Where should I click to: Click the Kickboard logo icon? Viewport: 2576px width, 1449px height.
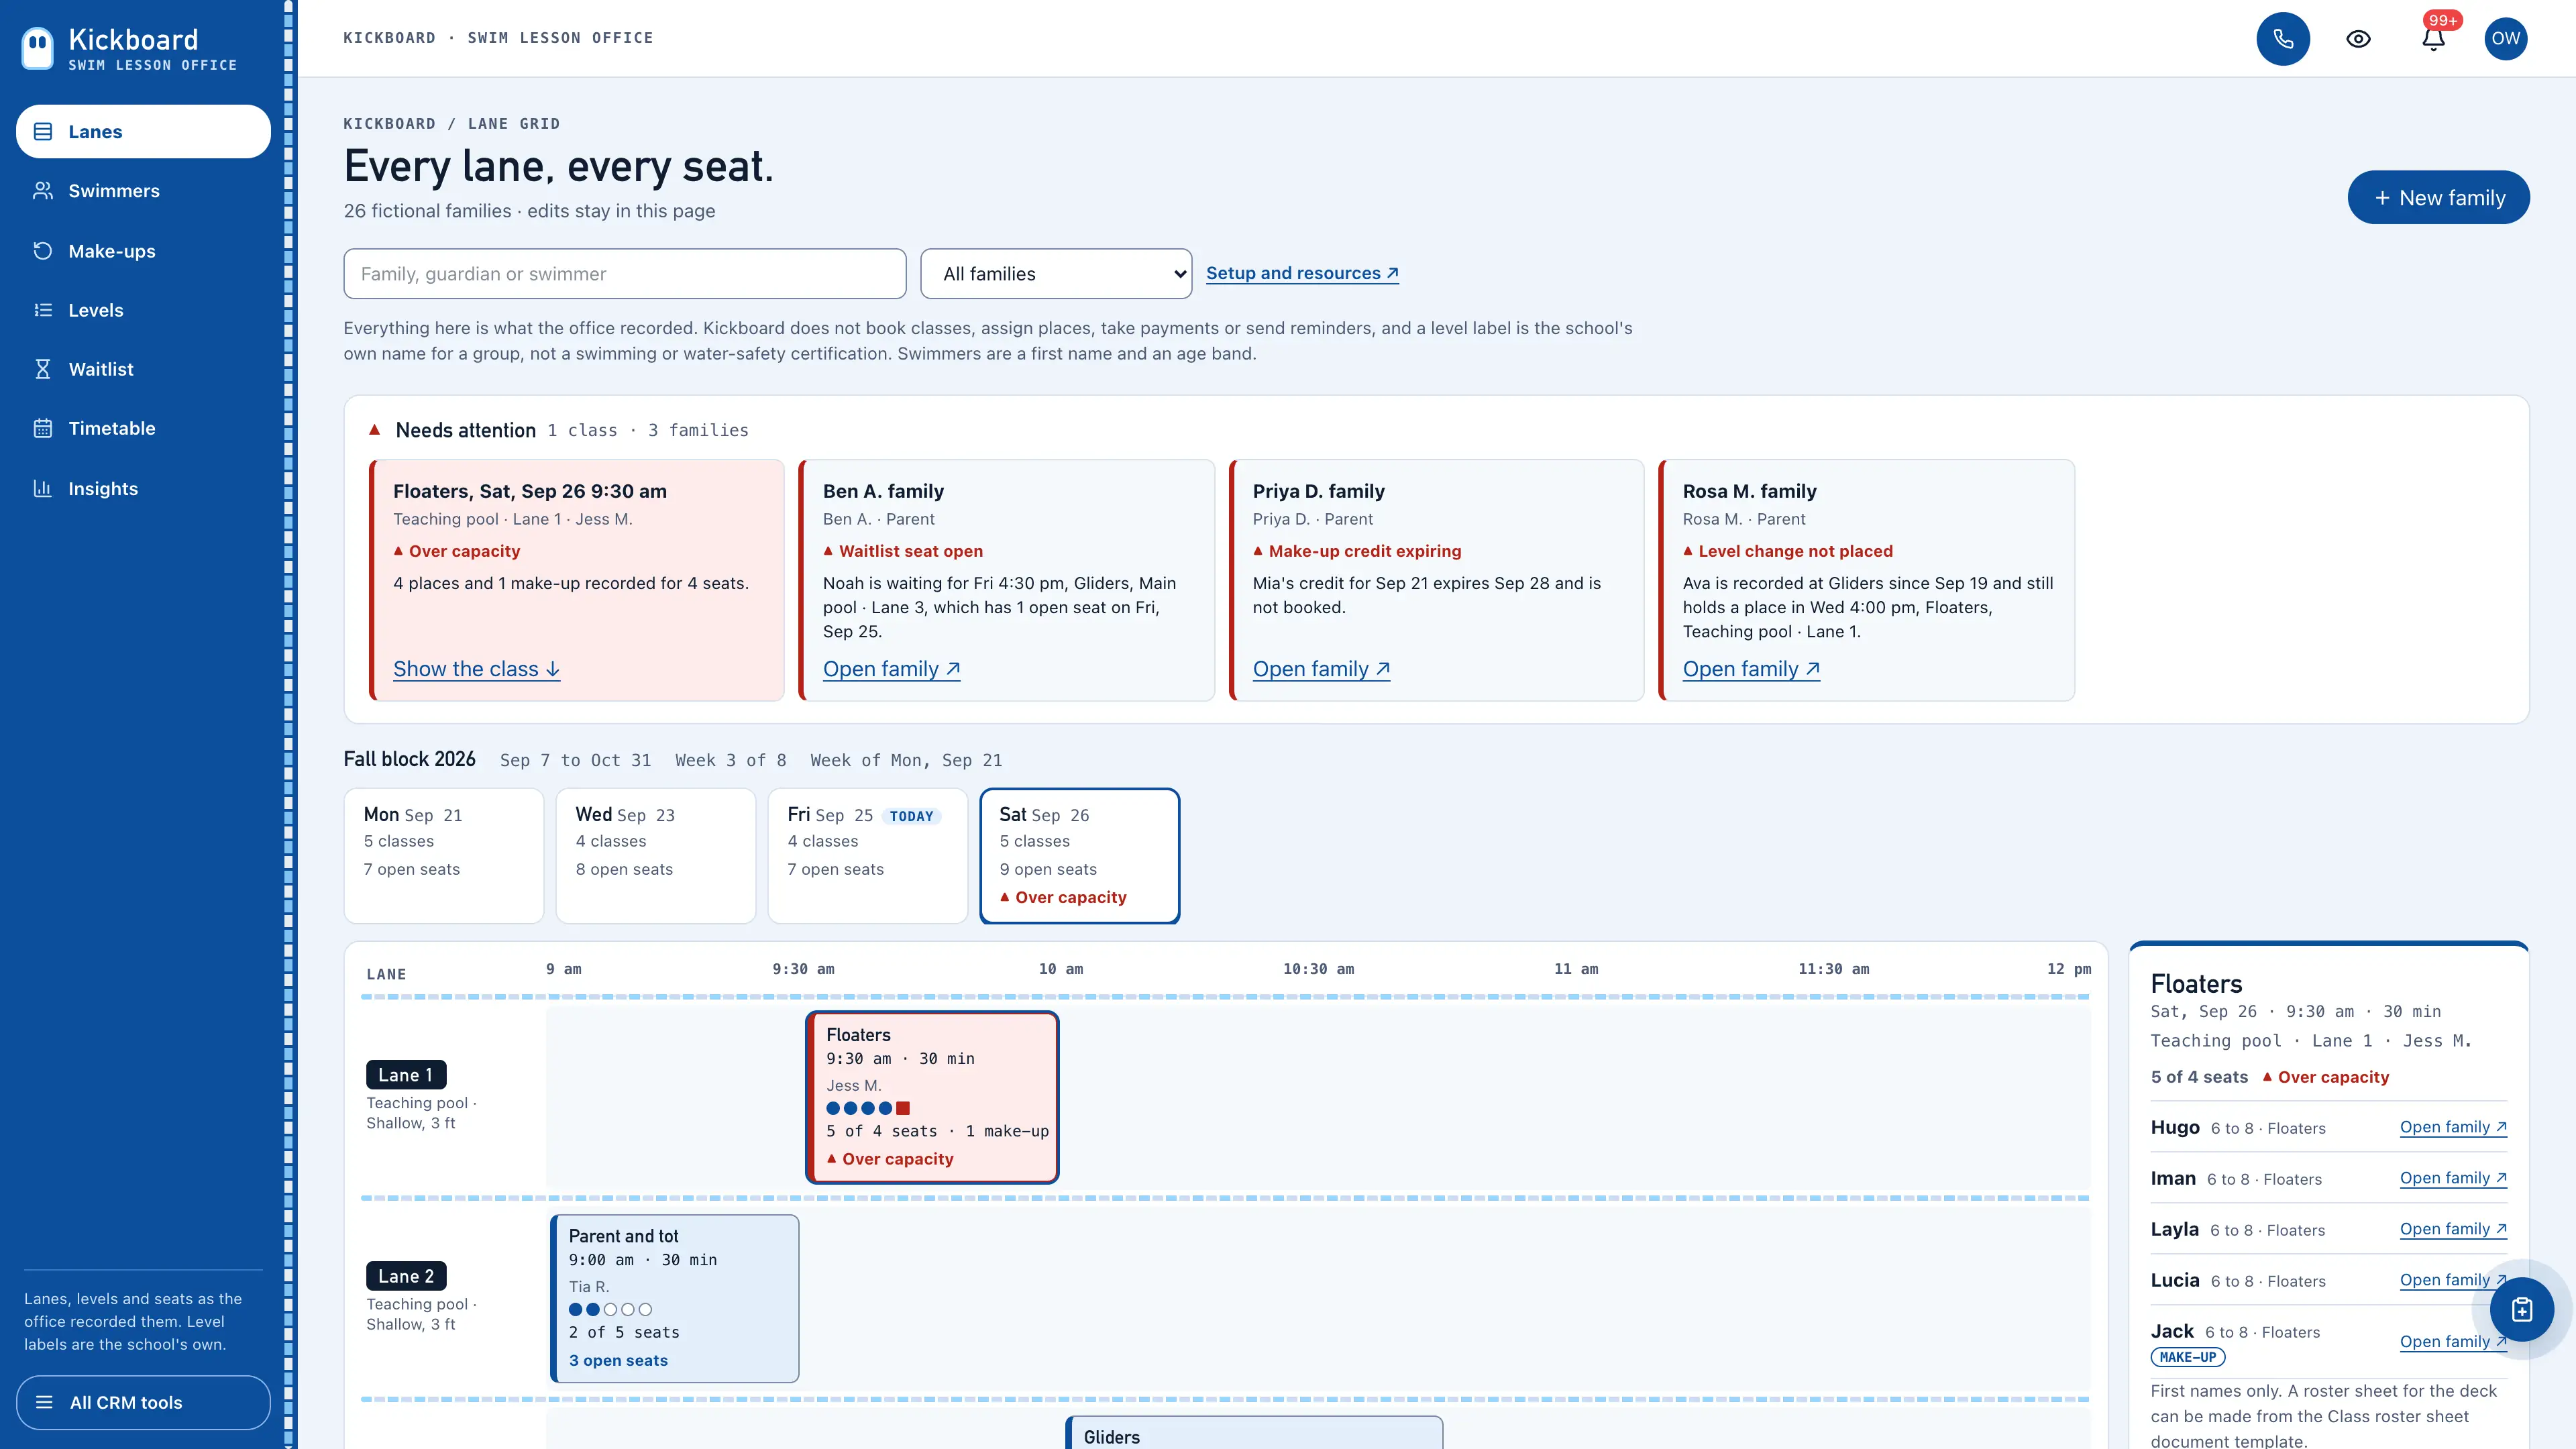tap(37, 47)
